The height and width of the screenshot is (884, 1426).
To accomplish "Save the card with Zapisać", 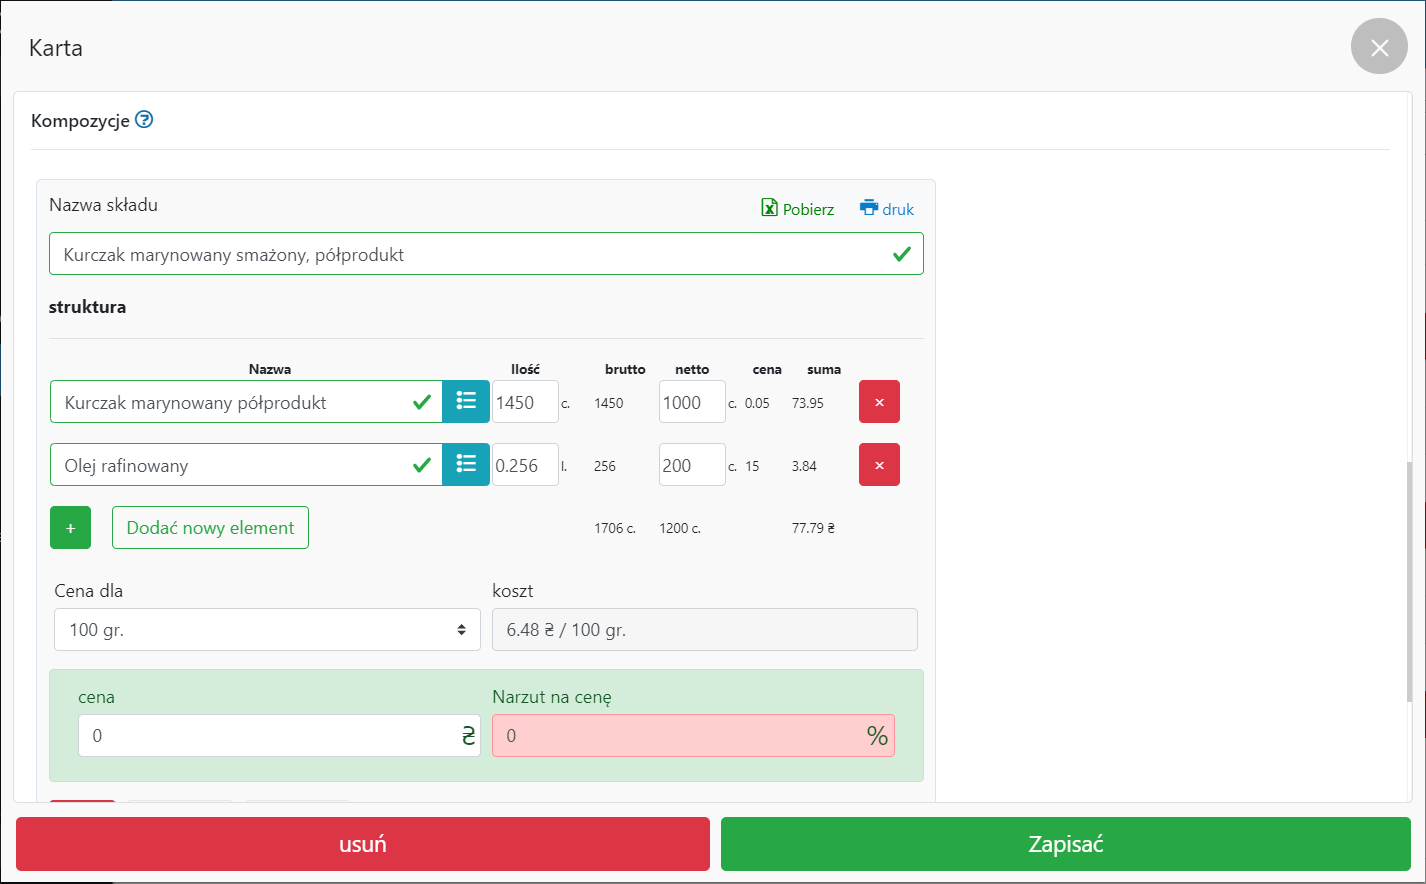I will pos(1065,844).
